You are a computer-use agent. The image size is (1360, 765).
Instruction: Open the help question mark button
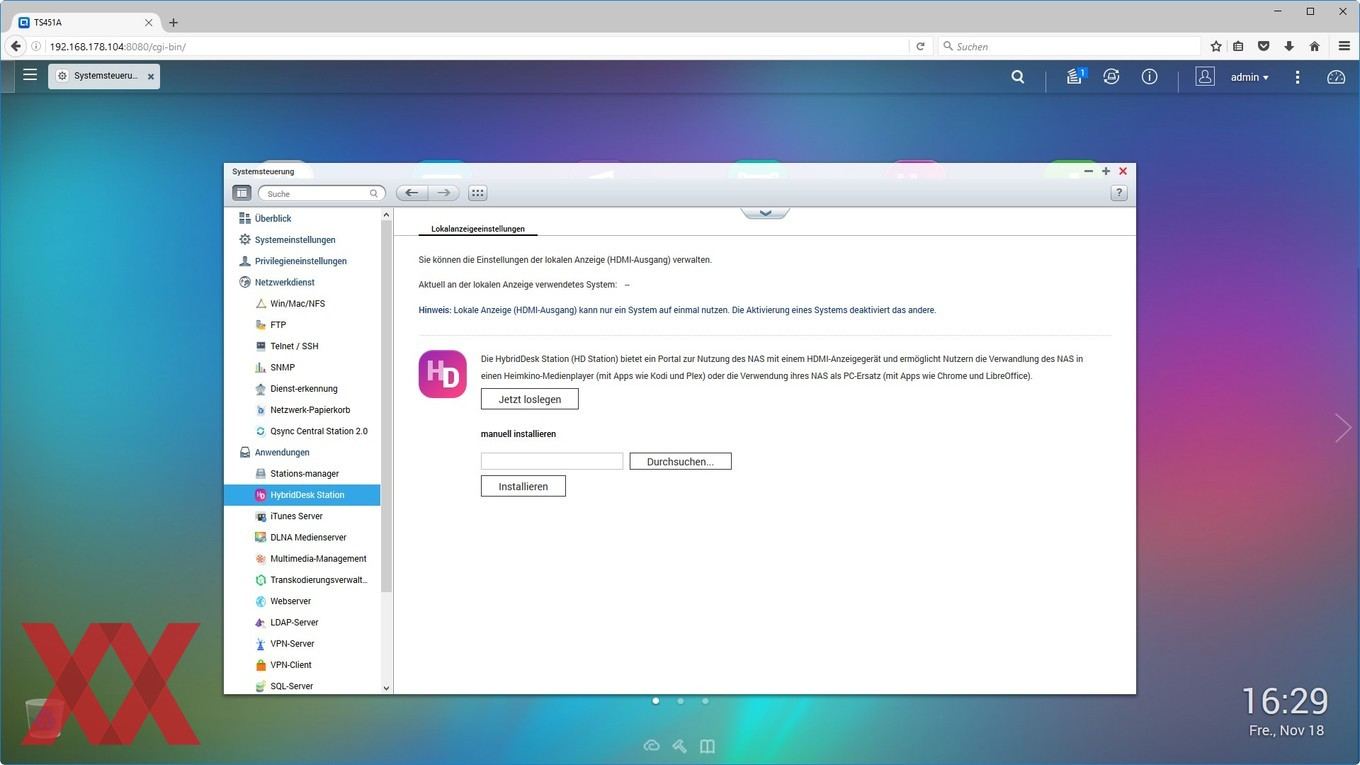coord(1119,193)
